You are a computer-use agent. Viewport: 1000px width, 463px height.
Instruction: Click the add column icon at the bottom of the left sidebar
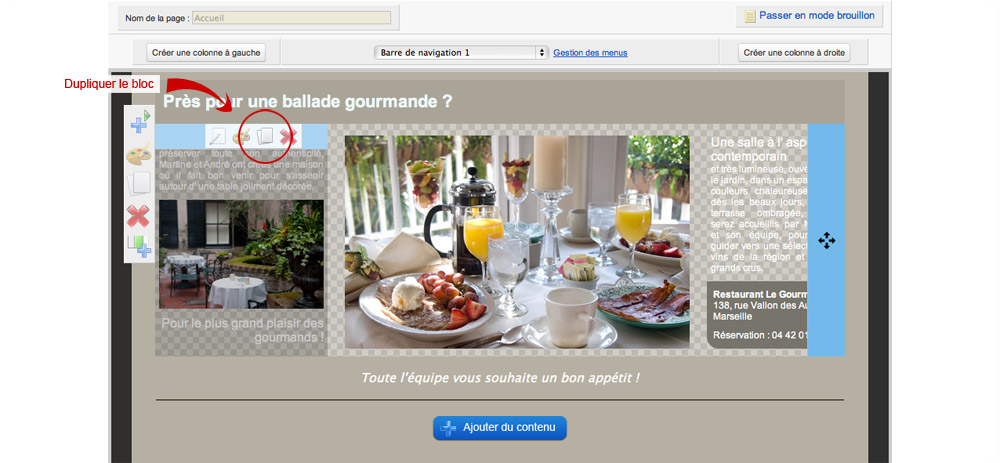coord(139,246)
